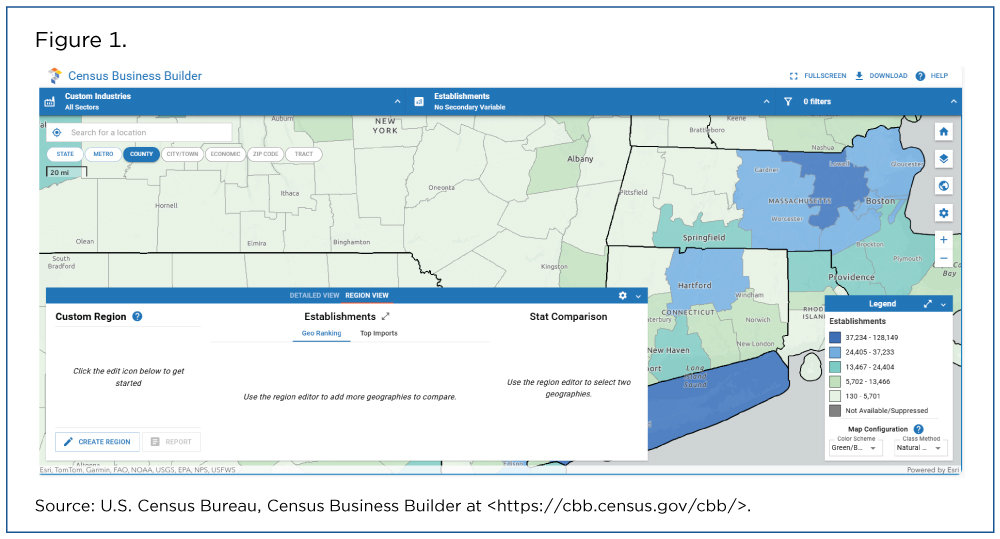Open the Geo Ranking tab
The width and height of the screenshot is (1000, 539).
click(x=321, y=334)
